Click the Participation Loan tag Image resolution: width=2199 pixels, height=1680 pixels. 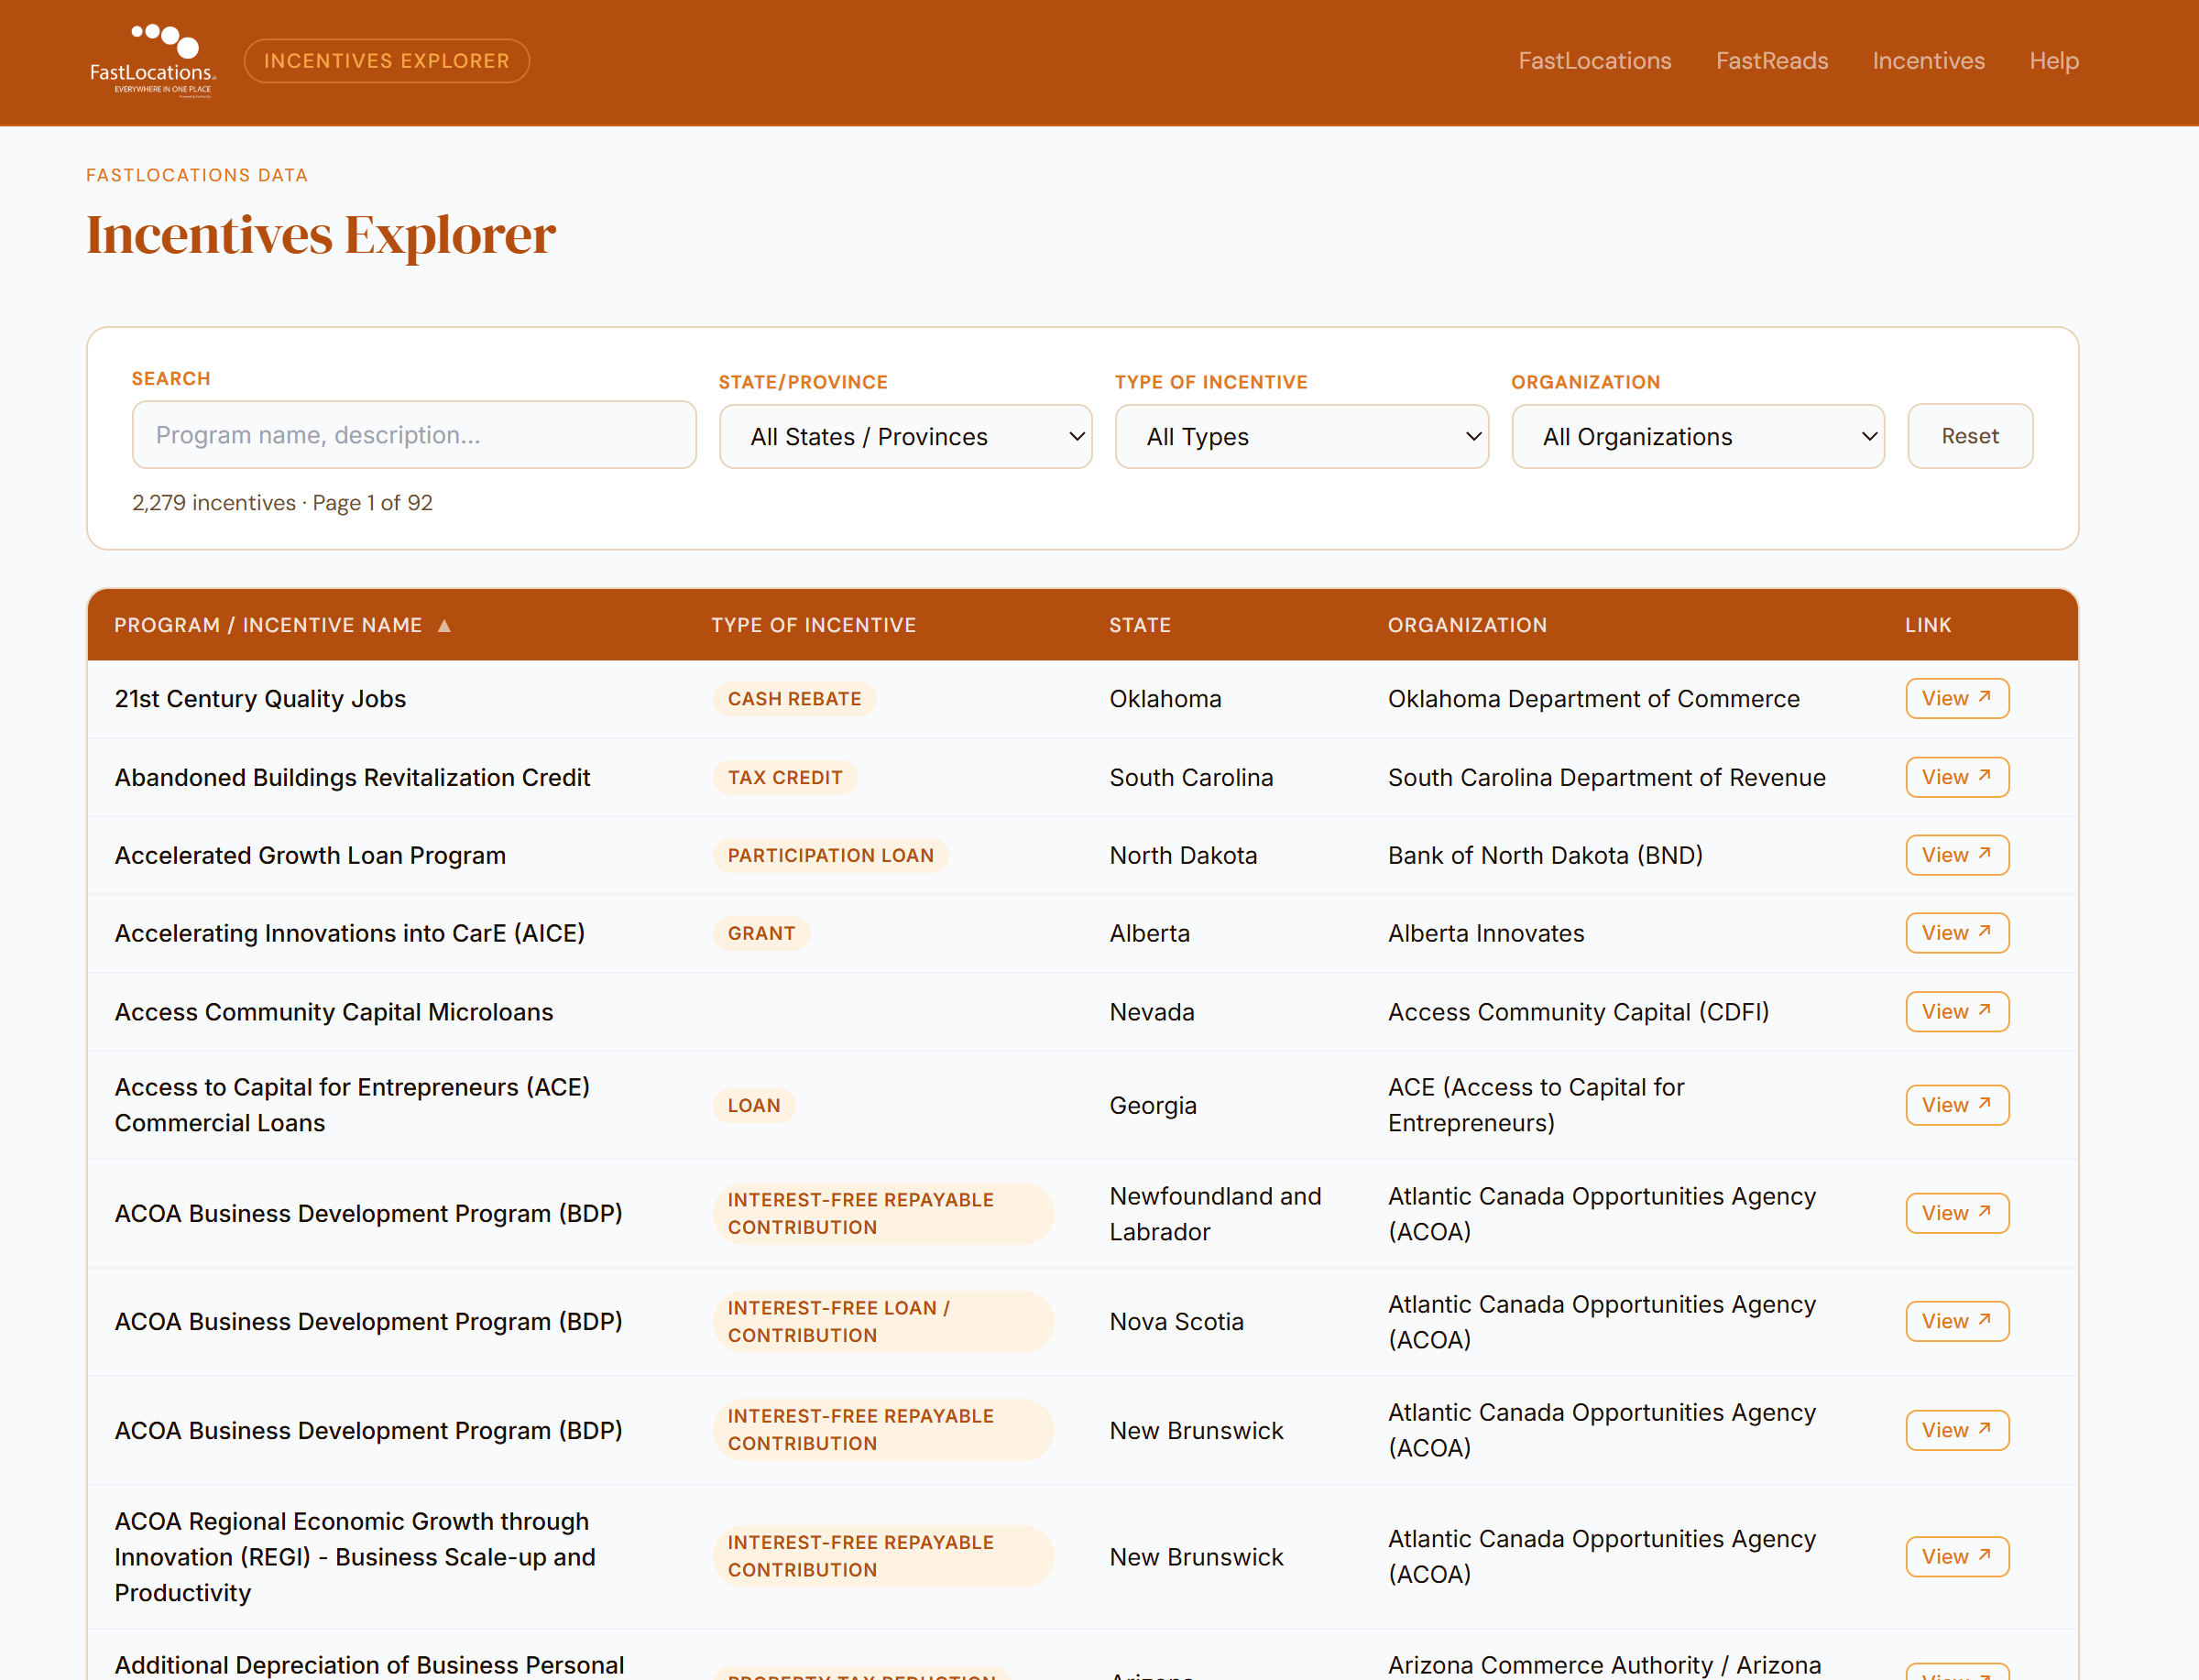[x=830, y=855]
